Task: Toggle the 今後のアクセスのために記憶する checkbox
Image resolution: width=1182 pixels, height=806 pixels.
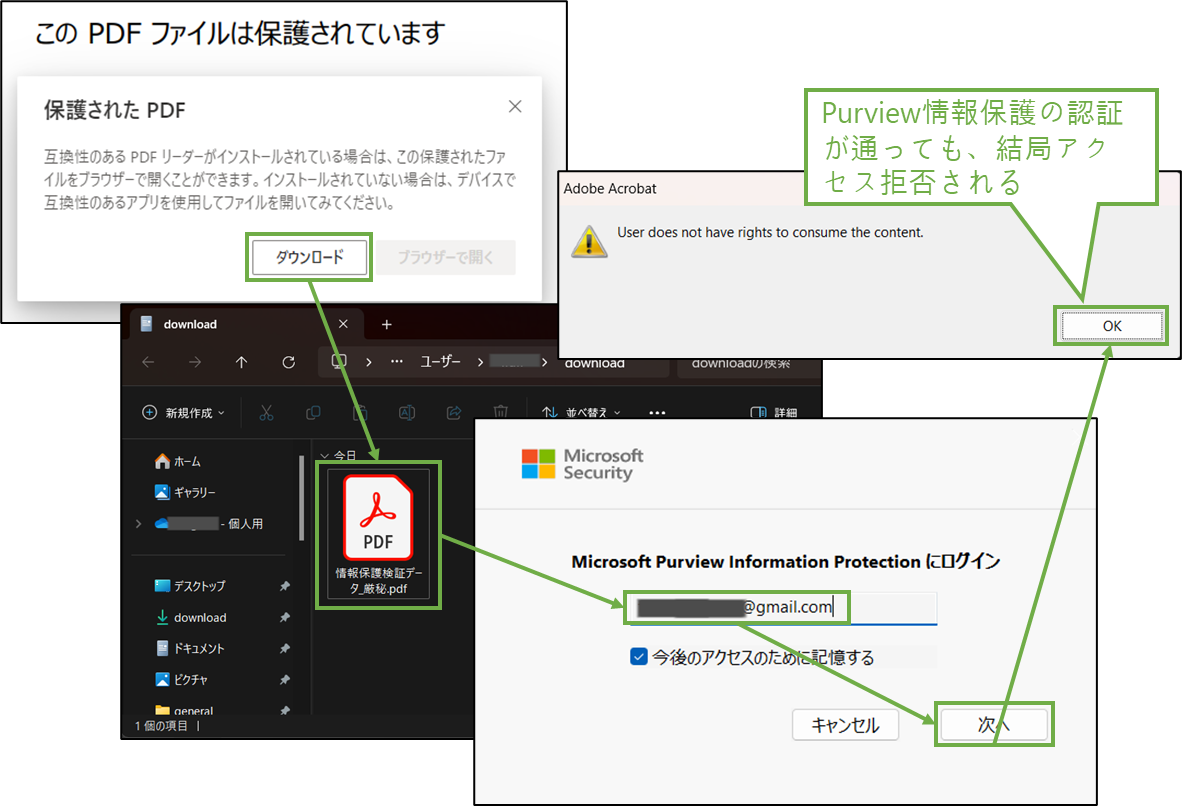Action: (638, 656)
